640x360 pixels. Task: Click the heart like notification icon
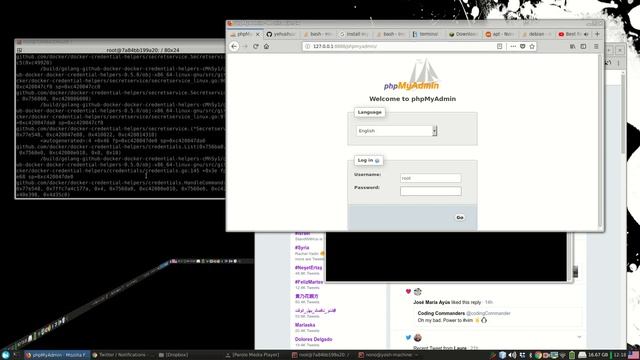click(x=408, y=291)
